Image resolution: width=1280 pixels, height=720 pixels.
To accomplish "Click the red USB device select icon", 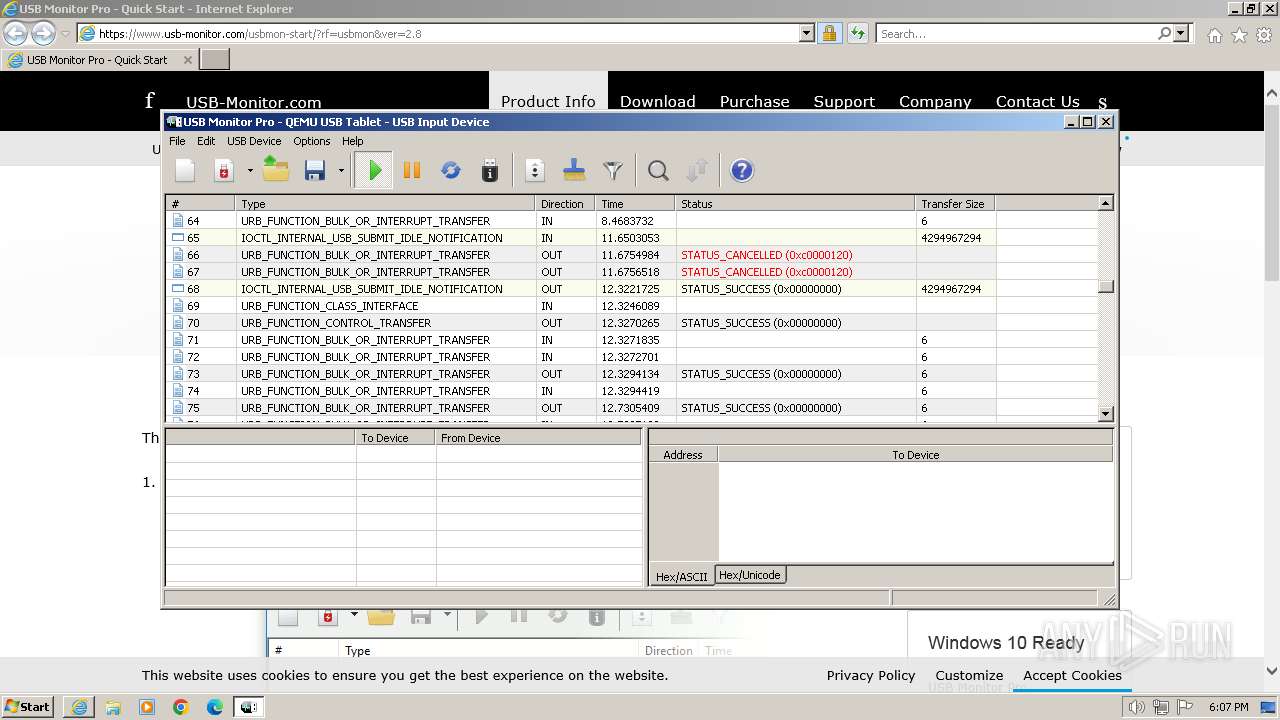I will pos(224,171).
